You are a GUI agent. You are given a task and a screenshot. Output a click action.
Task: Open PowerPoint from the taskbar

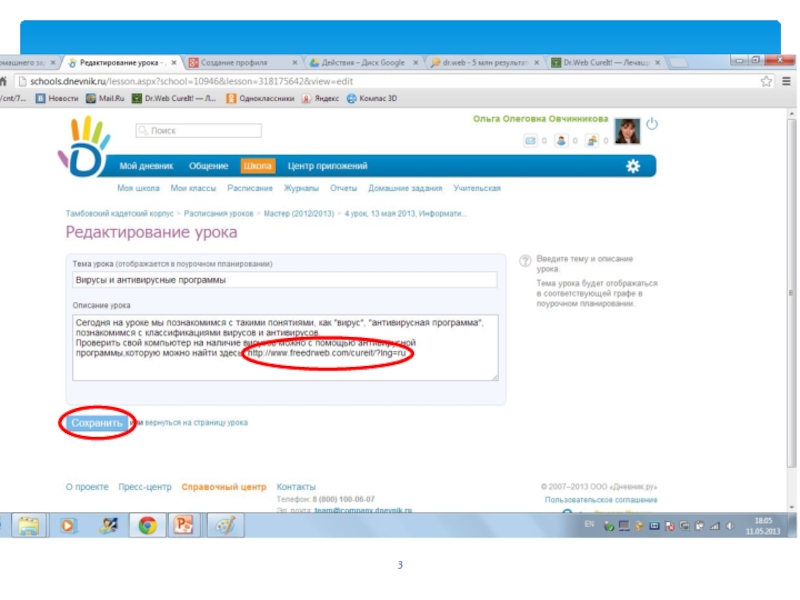pos(184,526)
